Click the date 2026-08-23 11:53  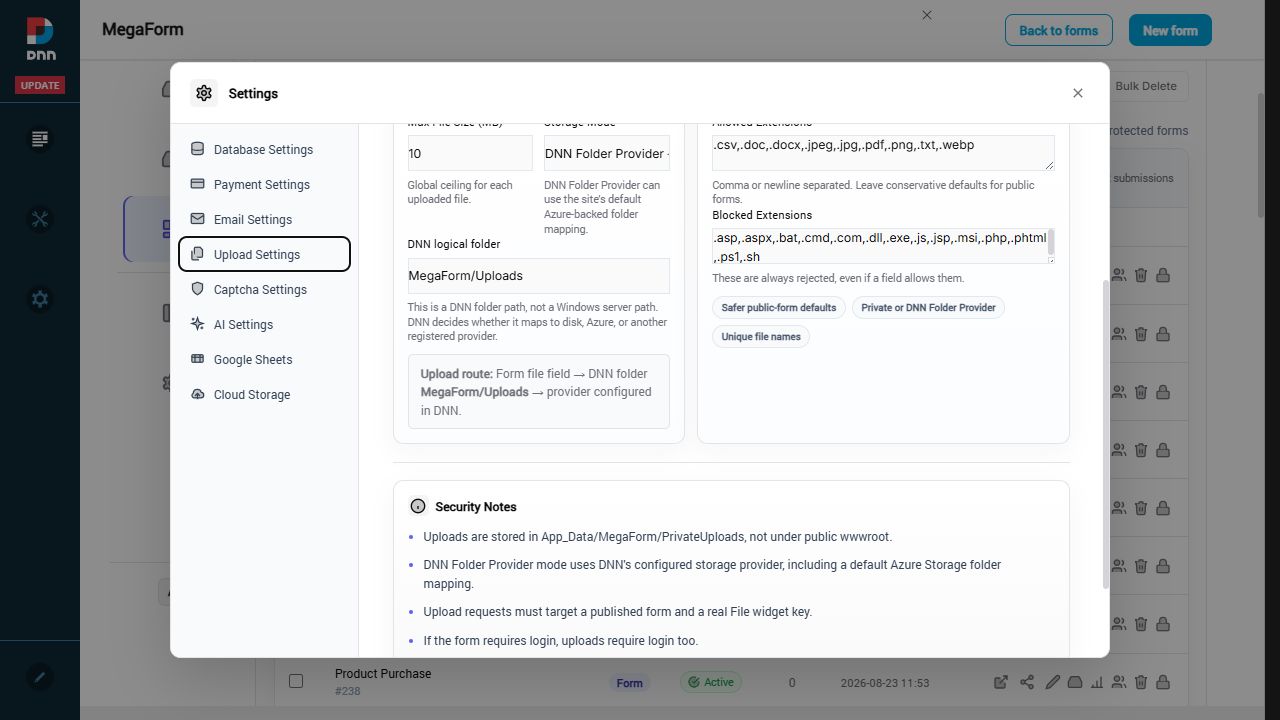coord(885,683)
